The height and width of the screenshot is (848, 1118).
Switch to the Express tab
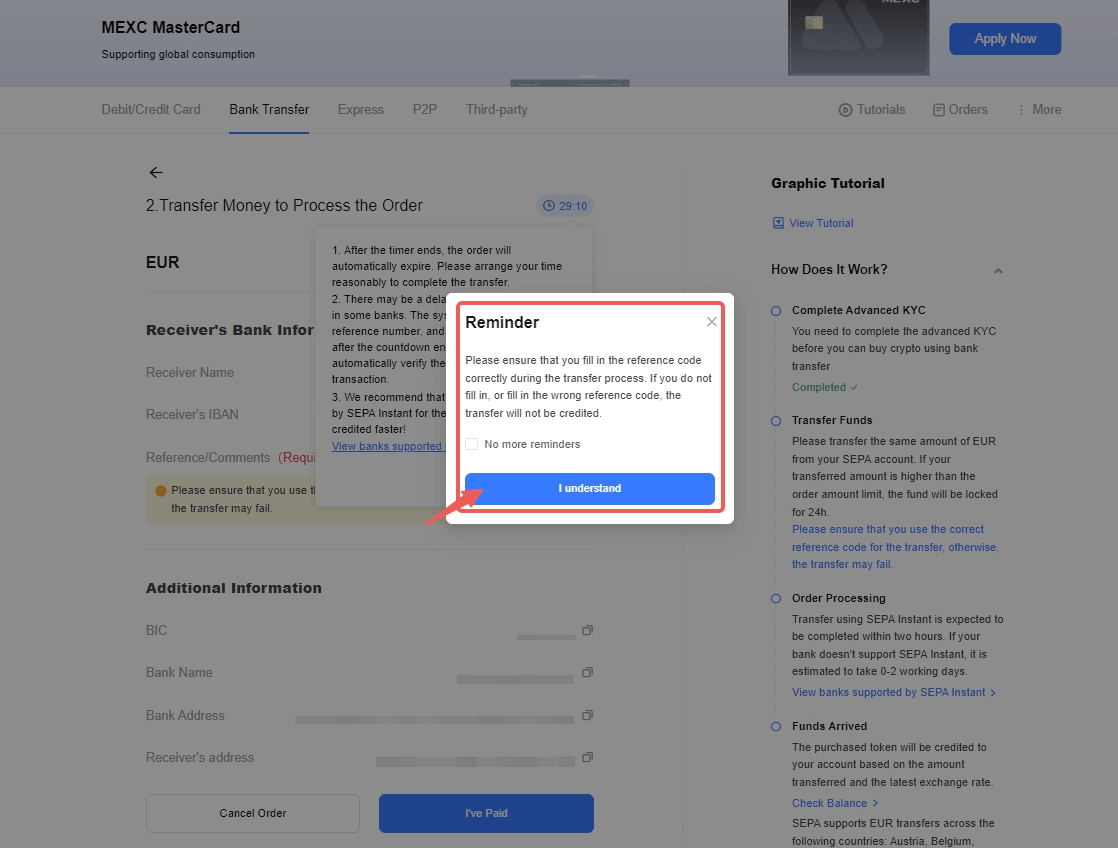(x=361, y=109)
